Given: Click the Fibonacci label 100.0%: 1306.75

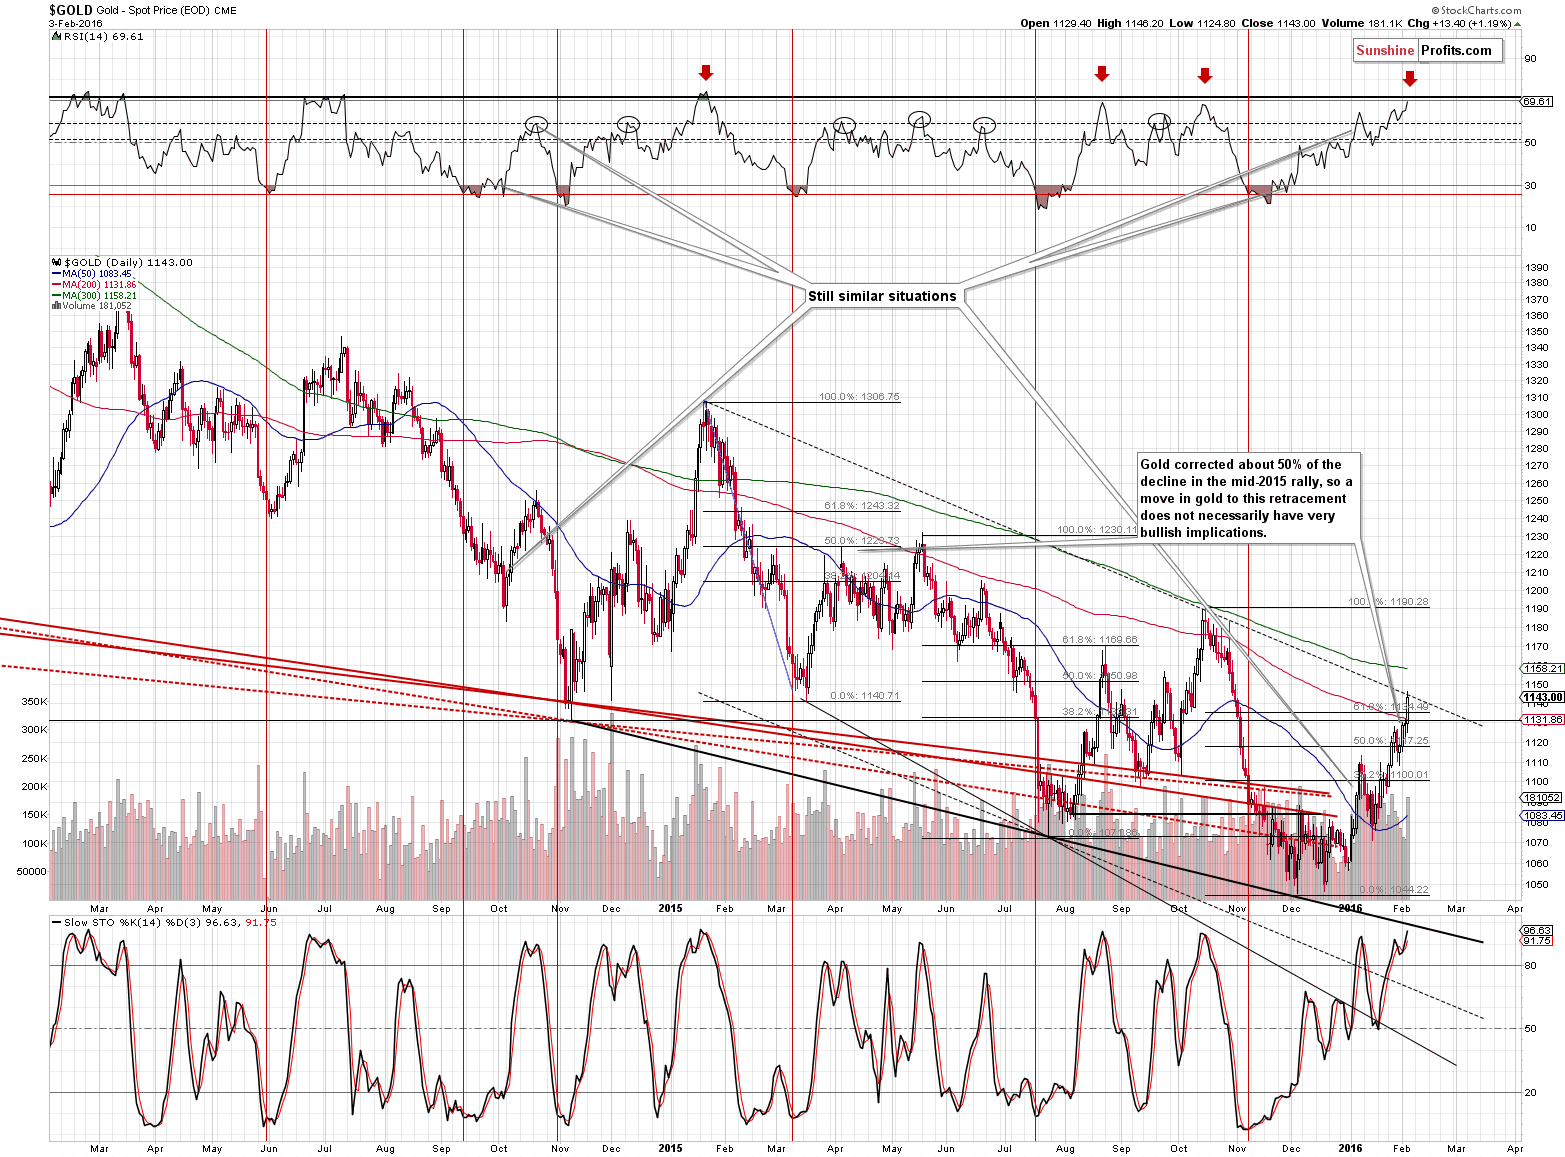Looking at the screenshot, I should (859, 397).
